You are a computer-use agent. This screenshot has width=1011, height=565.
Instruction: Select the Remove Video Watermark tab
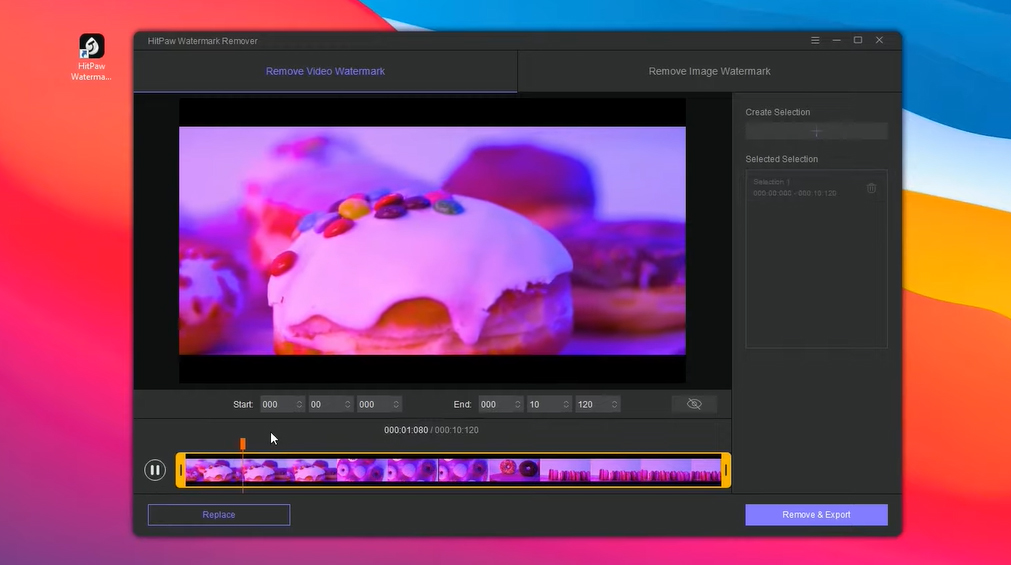325,72
